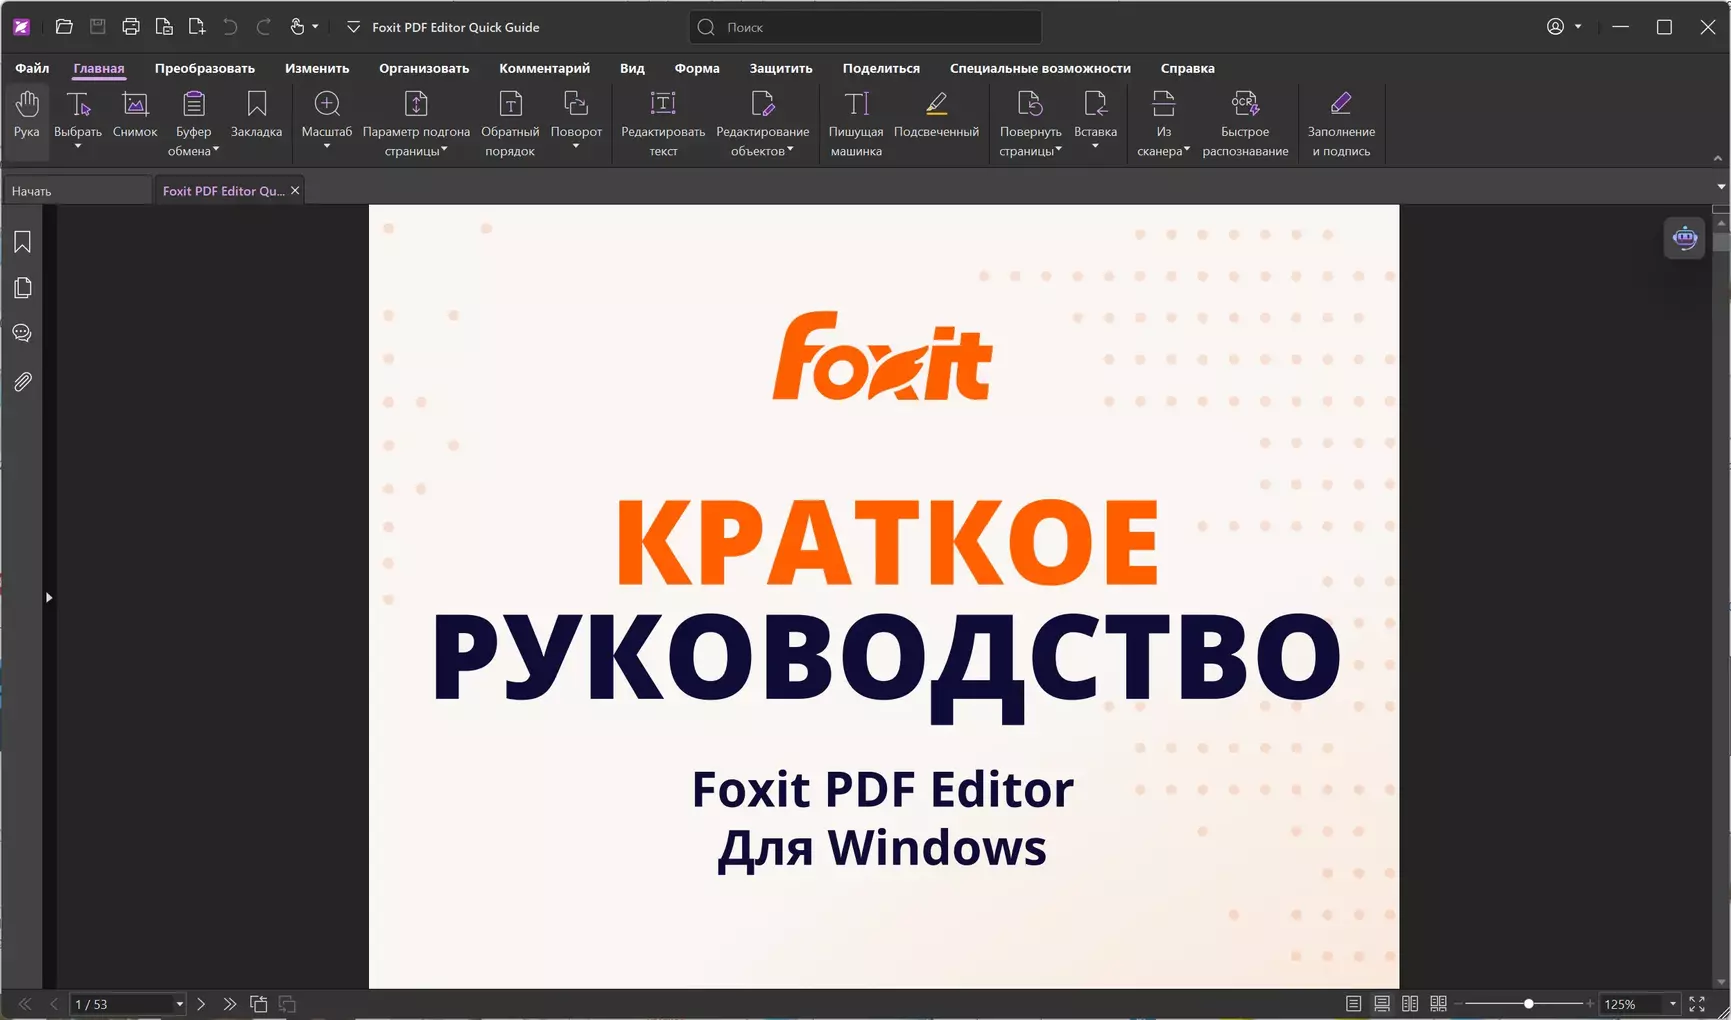1731x1020 pixels.
Task: Activate the Снимок snapshot tool
Action: coord(135,114)
